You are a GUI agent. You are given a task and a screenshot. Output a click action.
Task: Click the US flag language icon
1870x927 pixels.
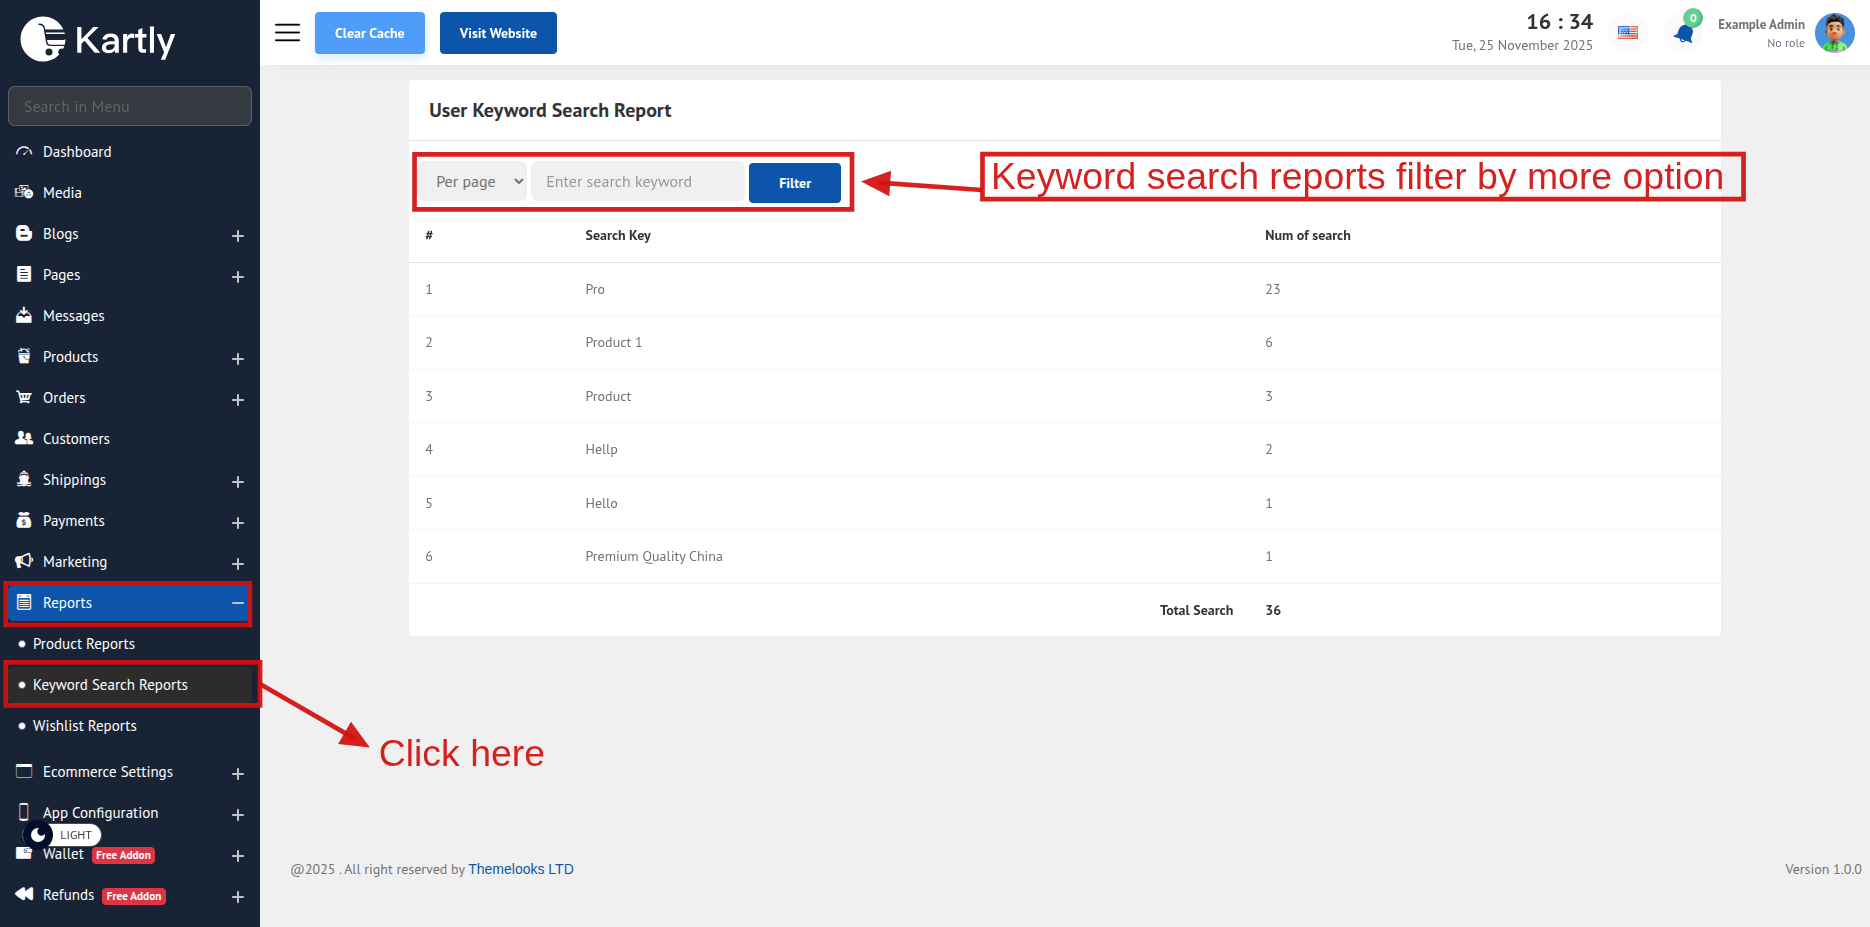click(x=1628, y=33)
